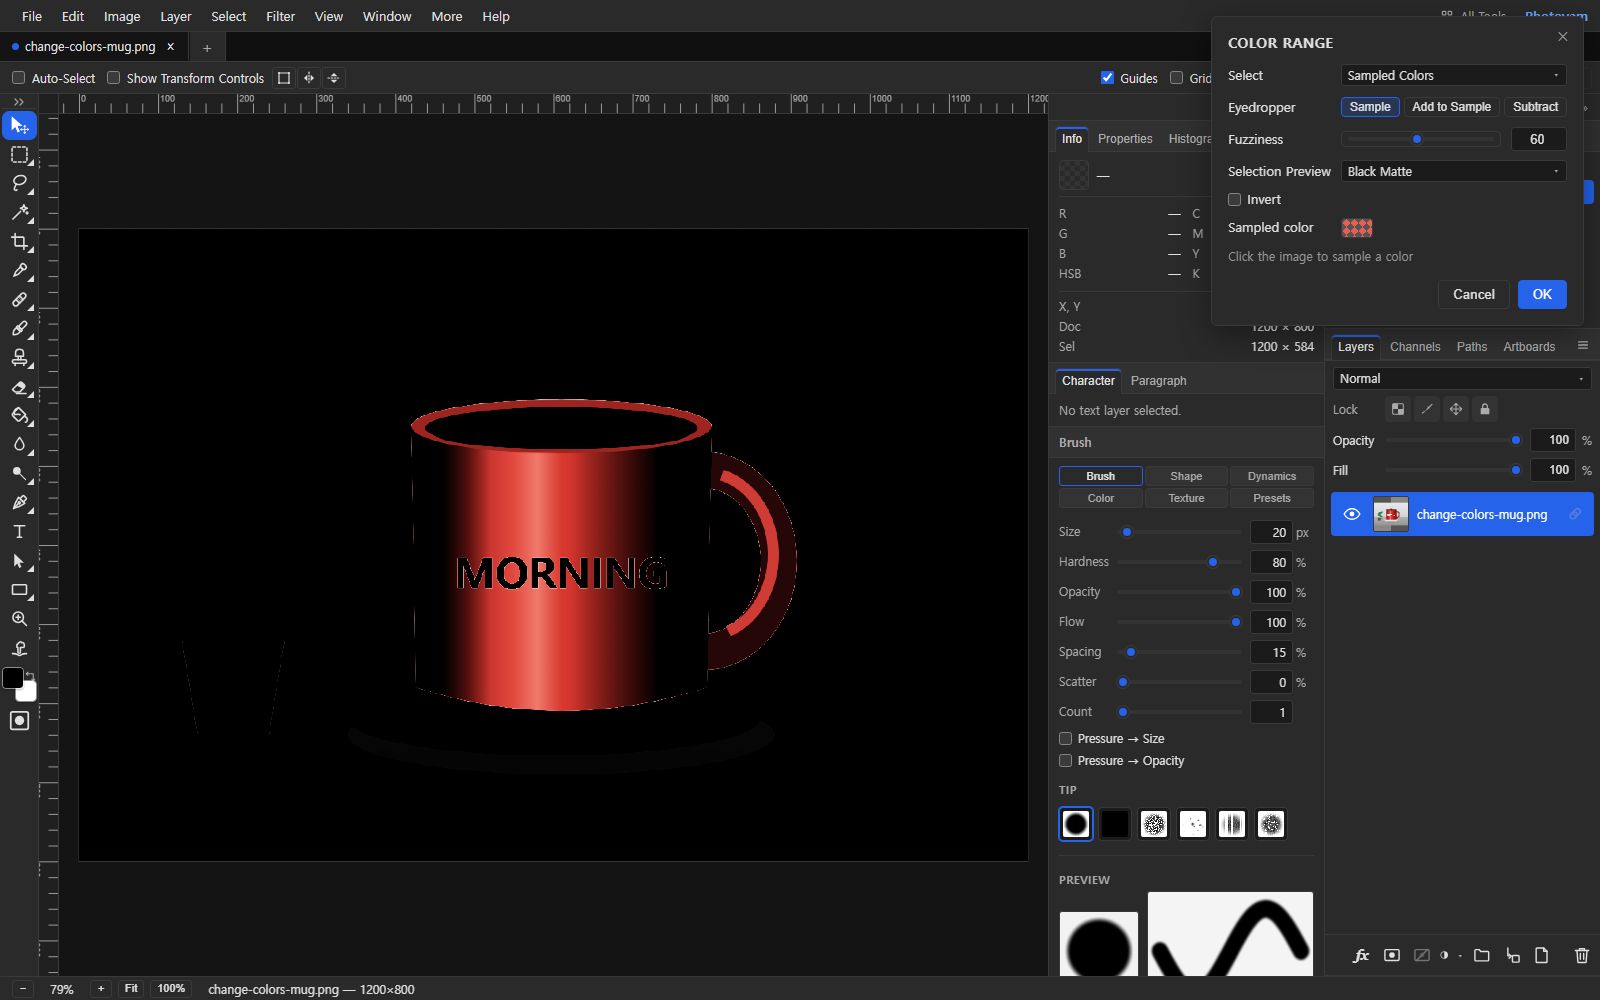Expand the collapsed toolbar chevrons

click(19, 102)
